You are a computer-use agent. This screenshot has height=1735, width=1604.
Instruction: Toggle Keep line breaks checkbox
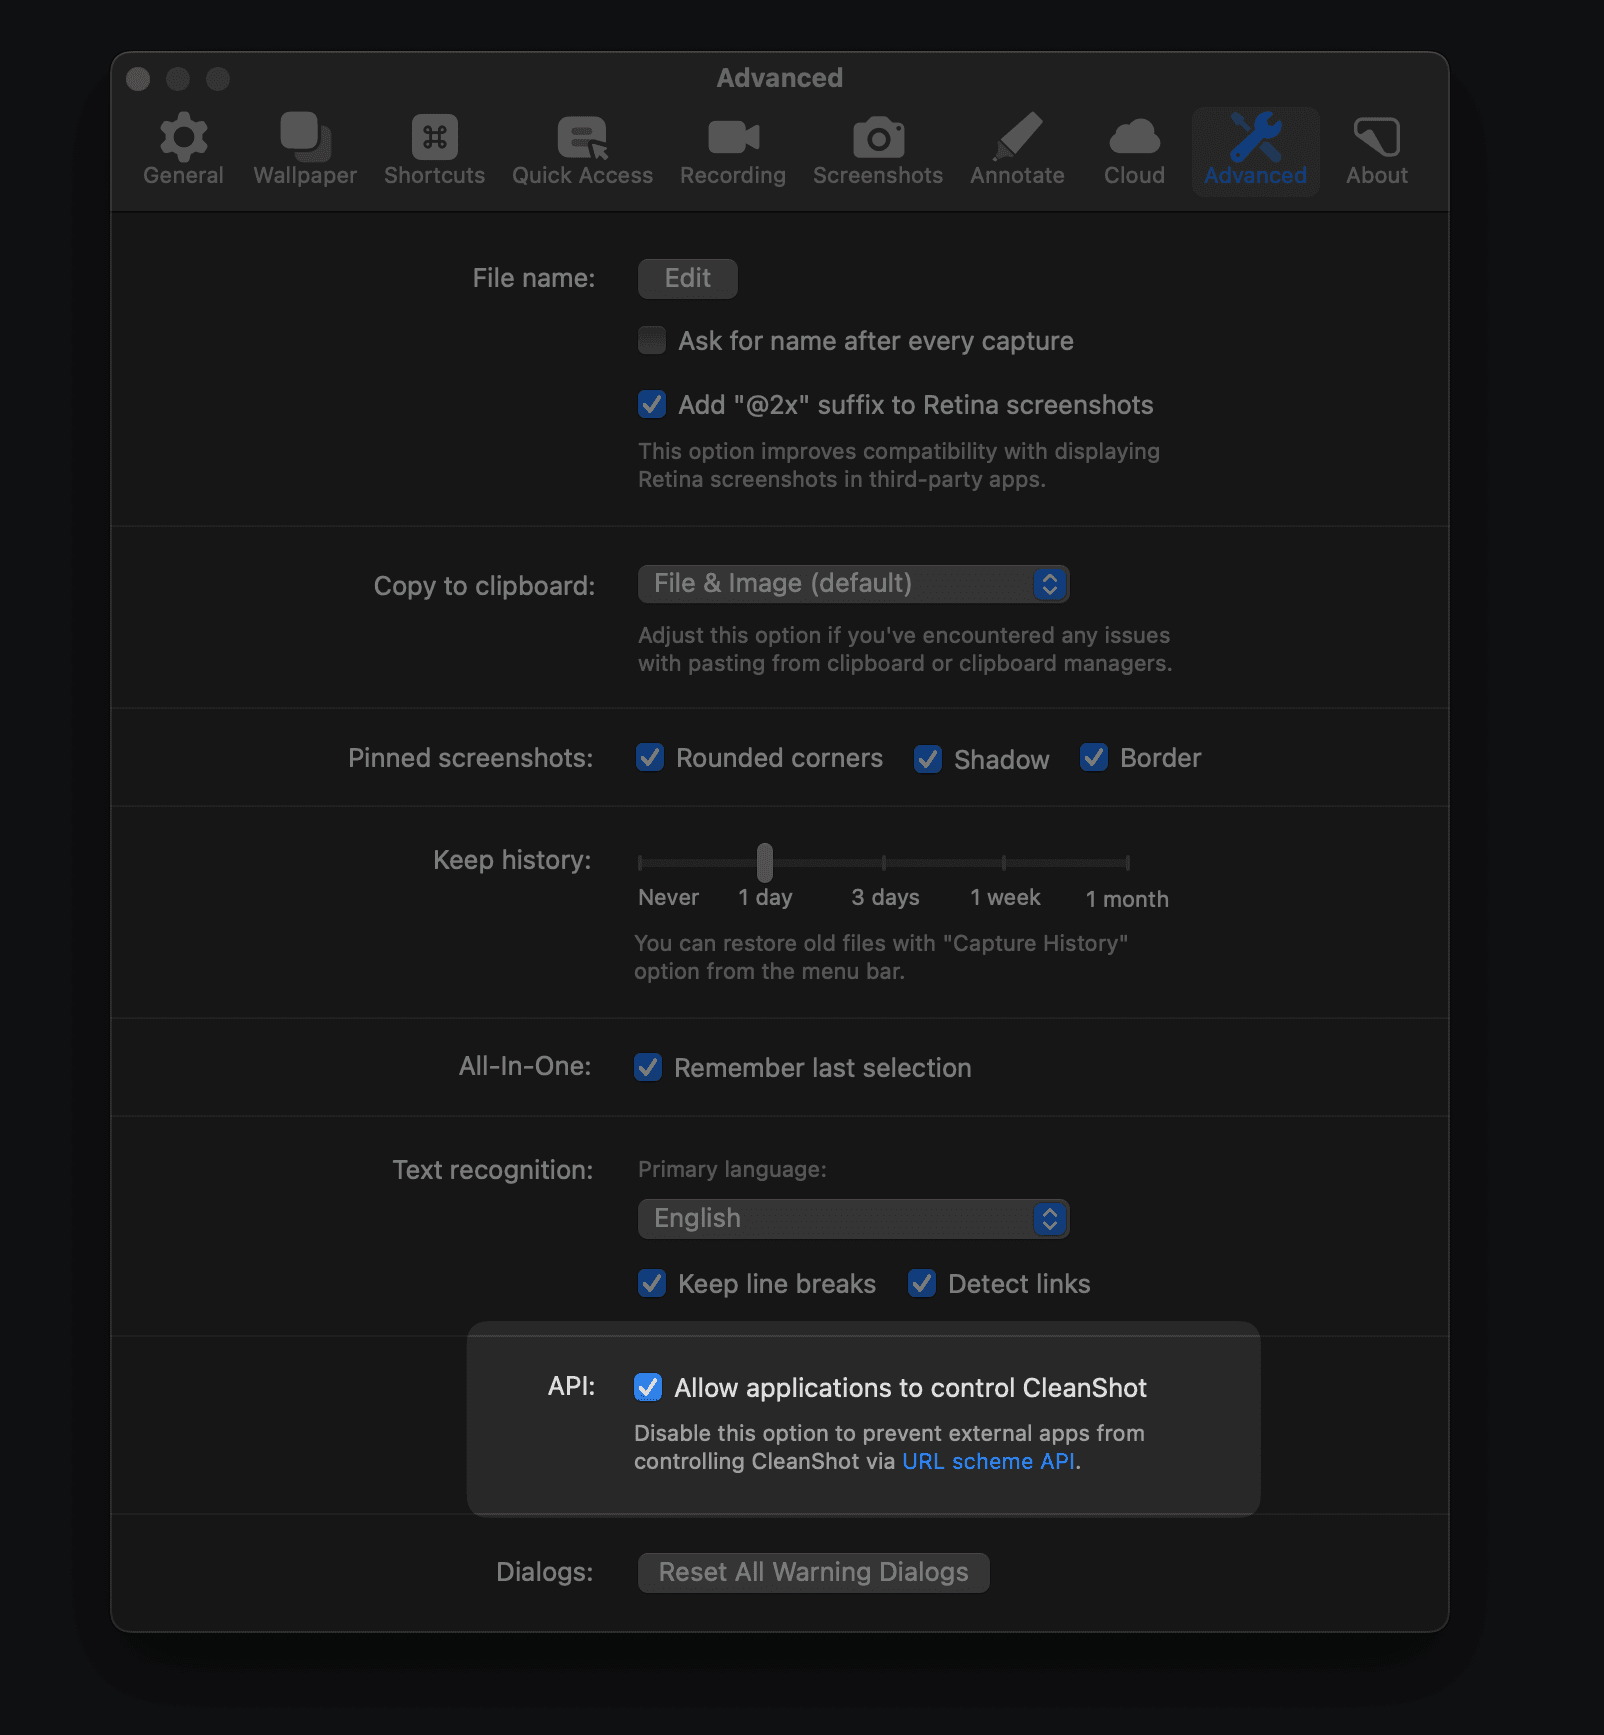652,1283
